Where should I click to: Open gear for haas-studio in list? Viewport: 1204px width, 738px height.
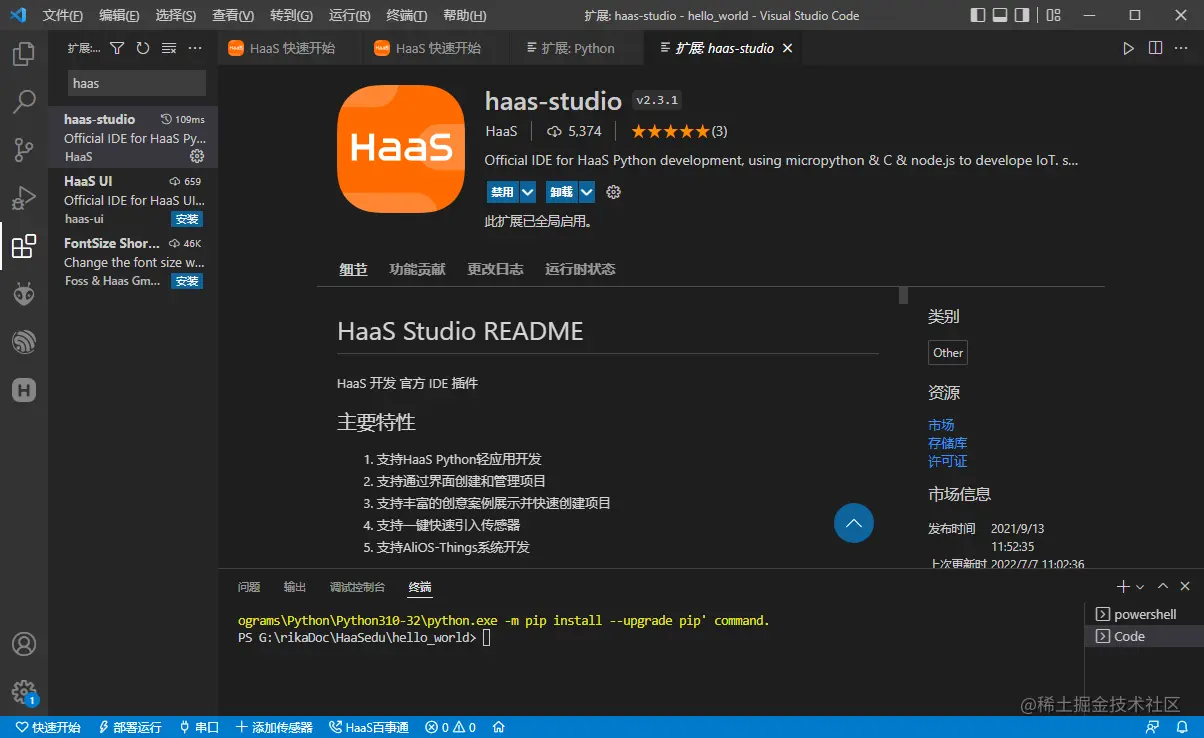(197, 156)
